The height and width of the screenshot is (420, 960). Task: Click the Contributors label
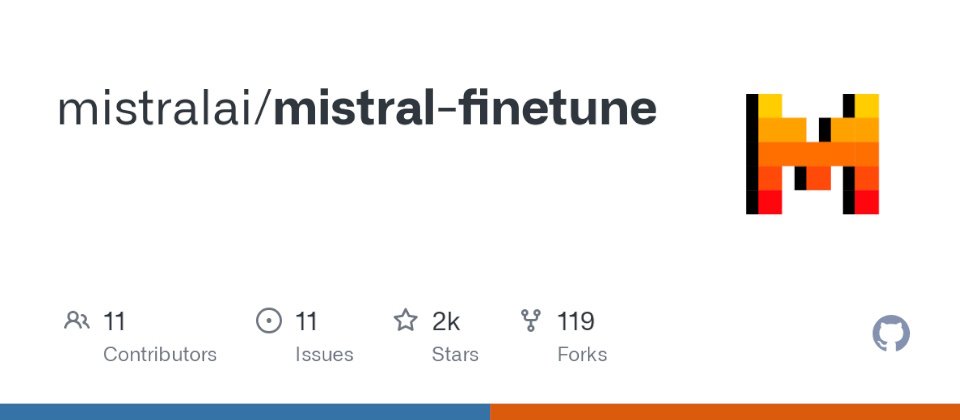(x=160, y=354)
